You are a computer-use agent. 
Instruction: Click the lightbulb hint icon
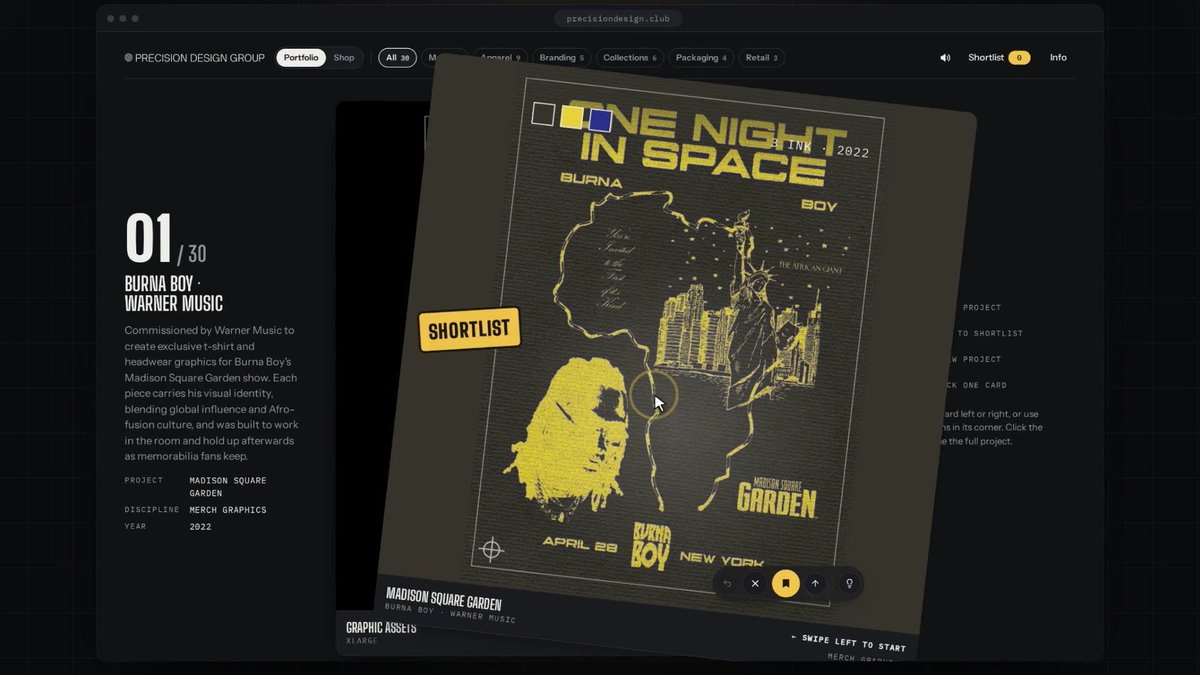tap(849, 583)
